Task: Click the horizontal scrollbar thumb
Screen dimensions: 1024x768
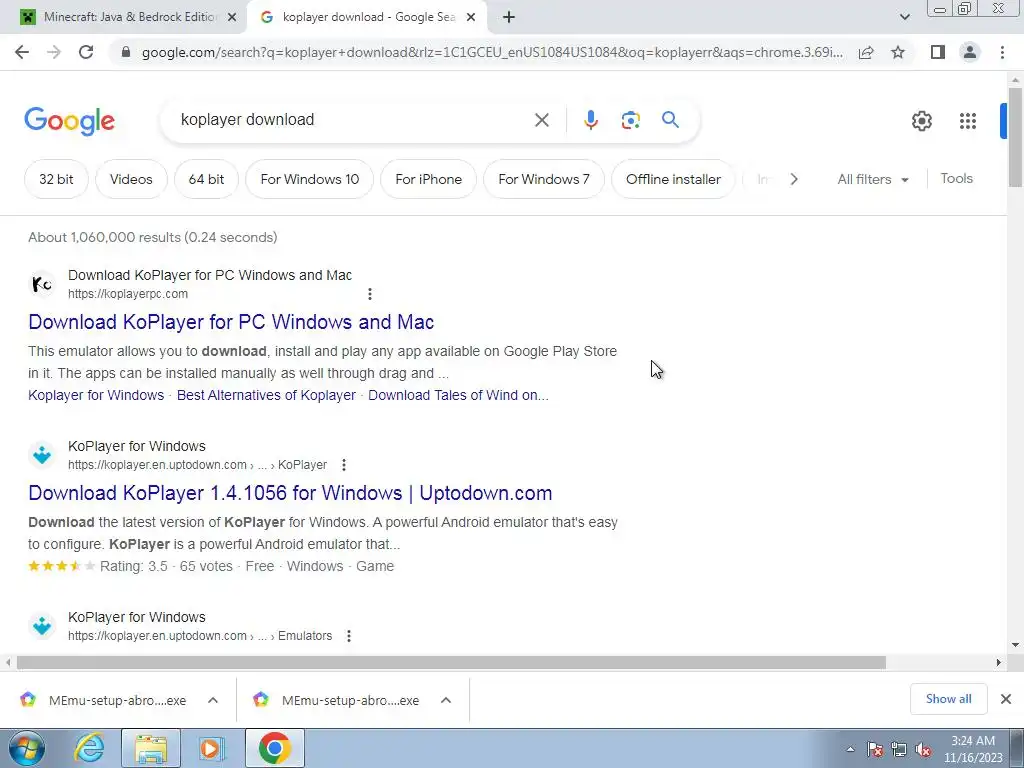Action: tap(451, 662)
